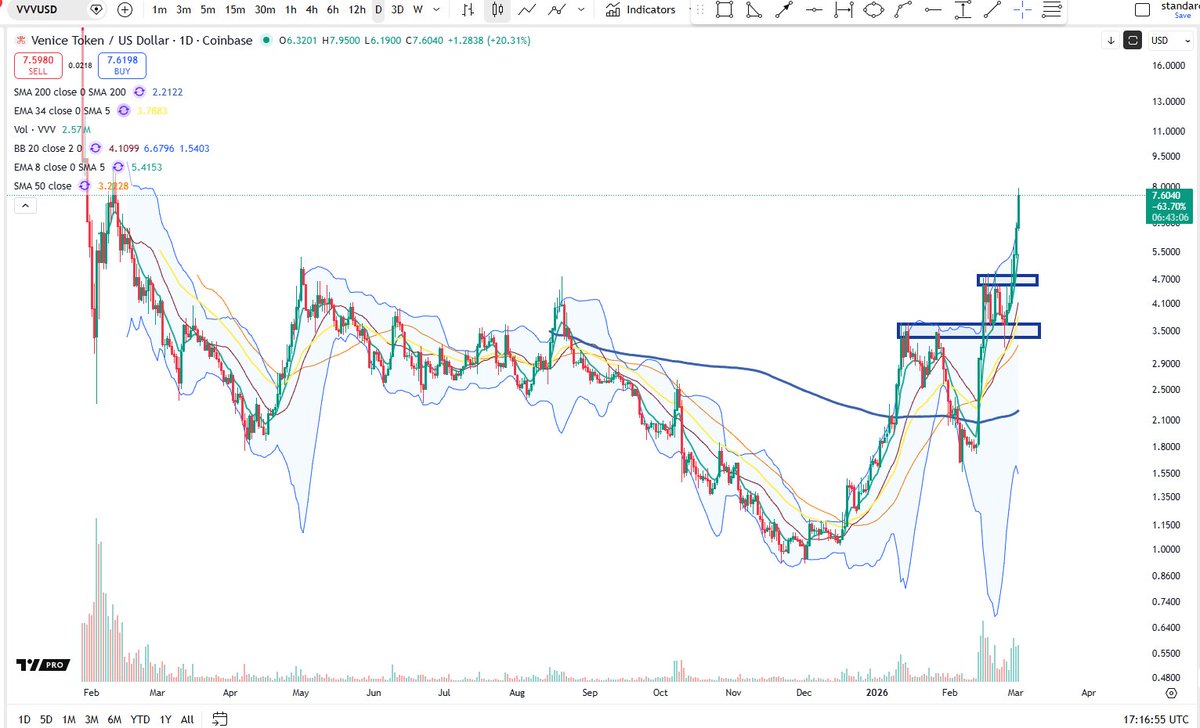Viewport: 1200px width, 728px height.
Task: Expand the timeframe intervals dropdown
Action: [437, 9]
